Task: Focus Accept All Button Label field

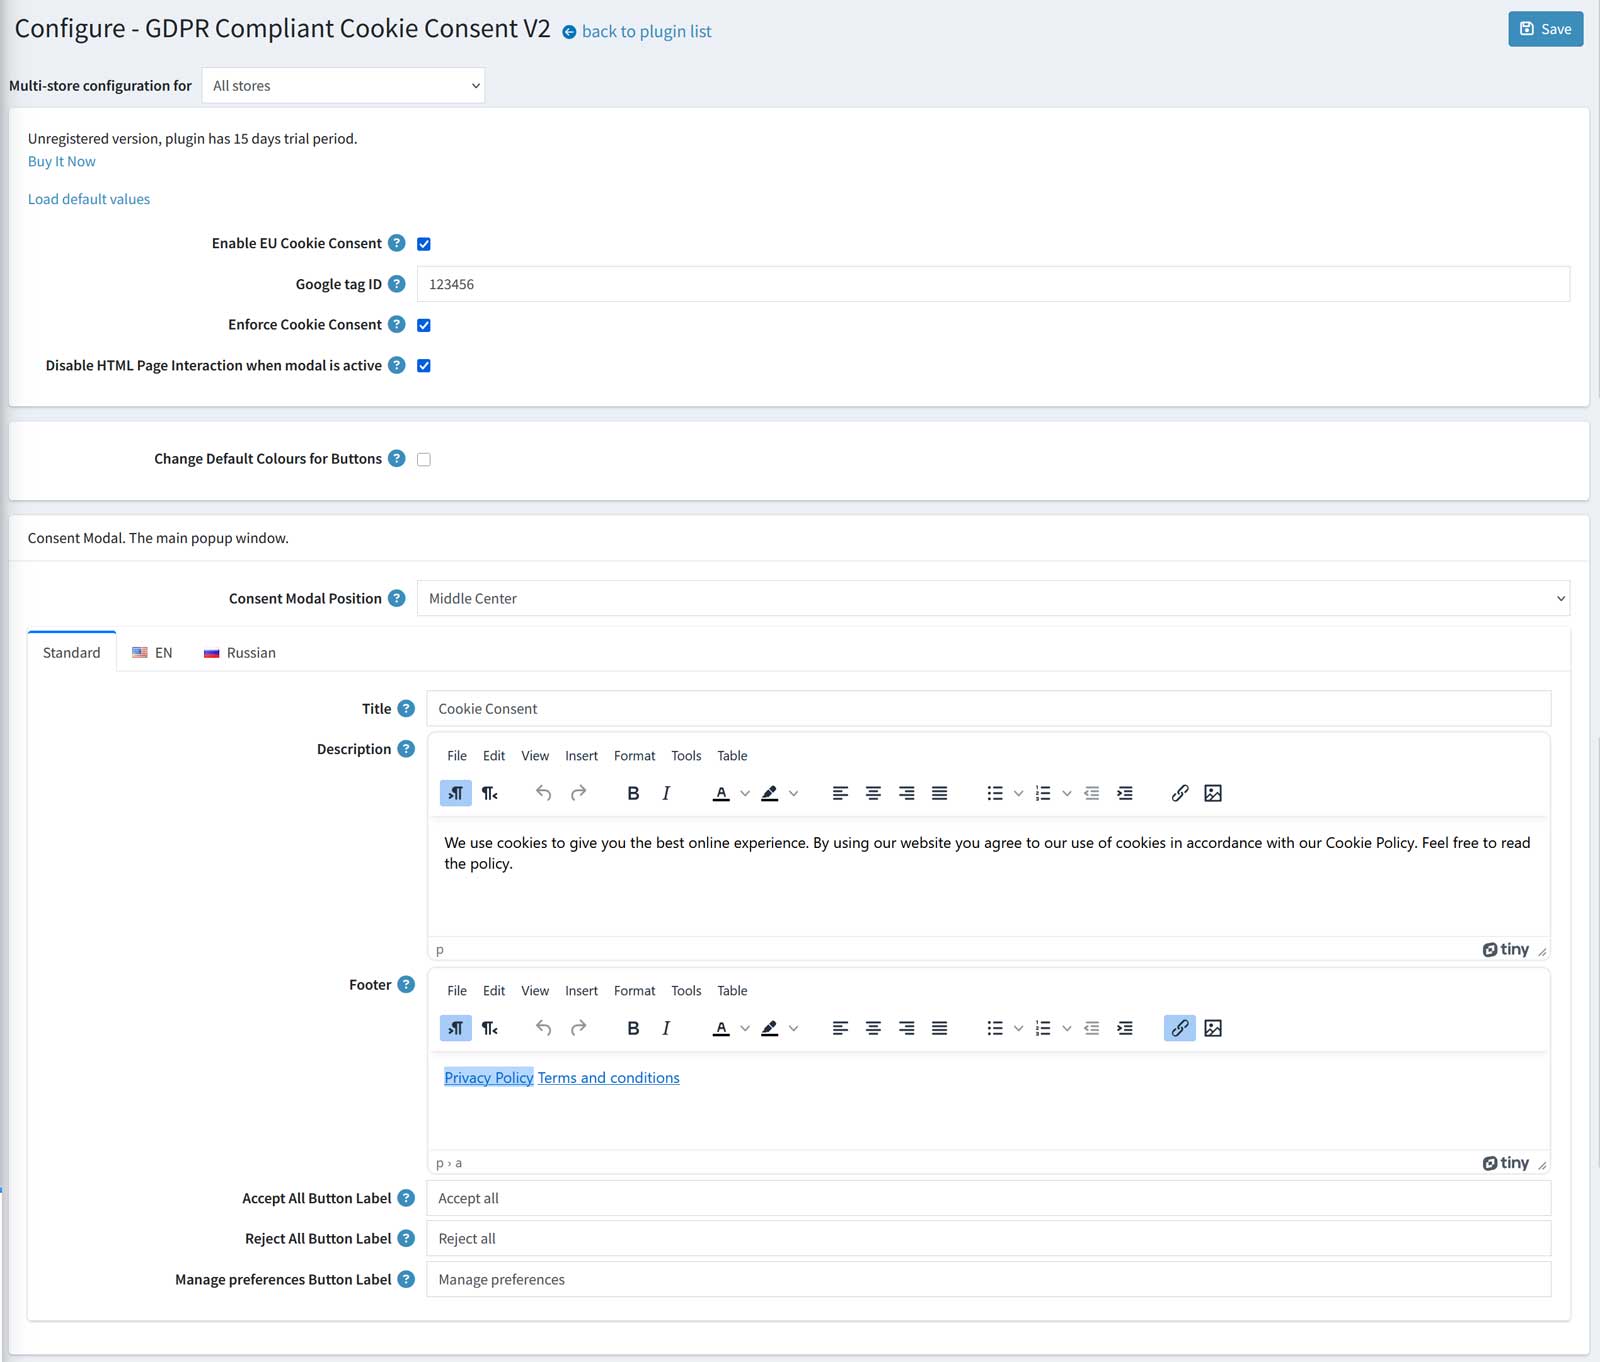Action: tap(989, 1198)
